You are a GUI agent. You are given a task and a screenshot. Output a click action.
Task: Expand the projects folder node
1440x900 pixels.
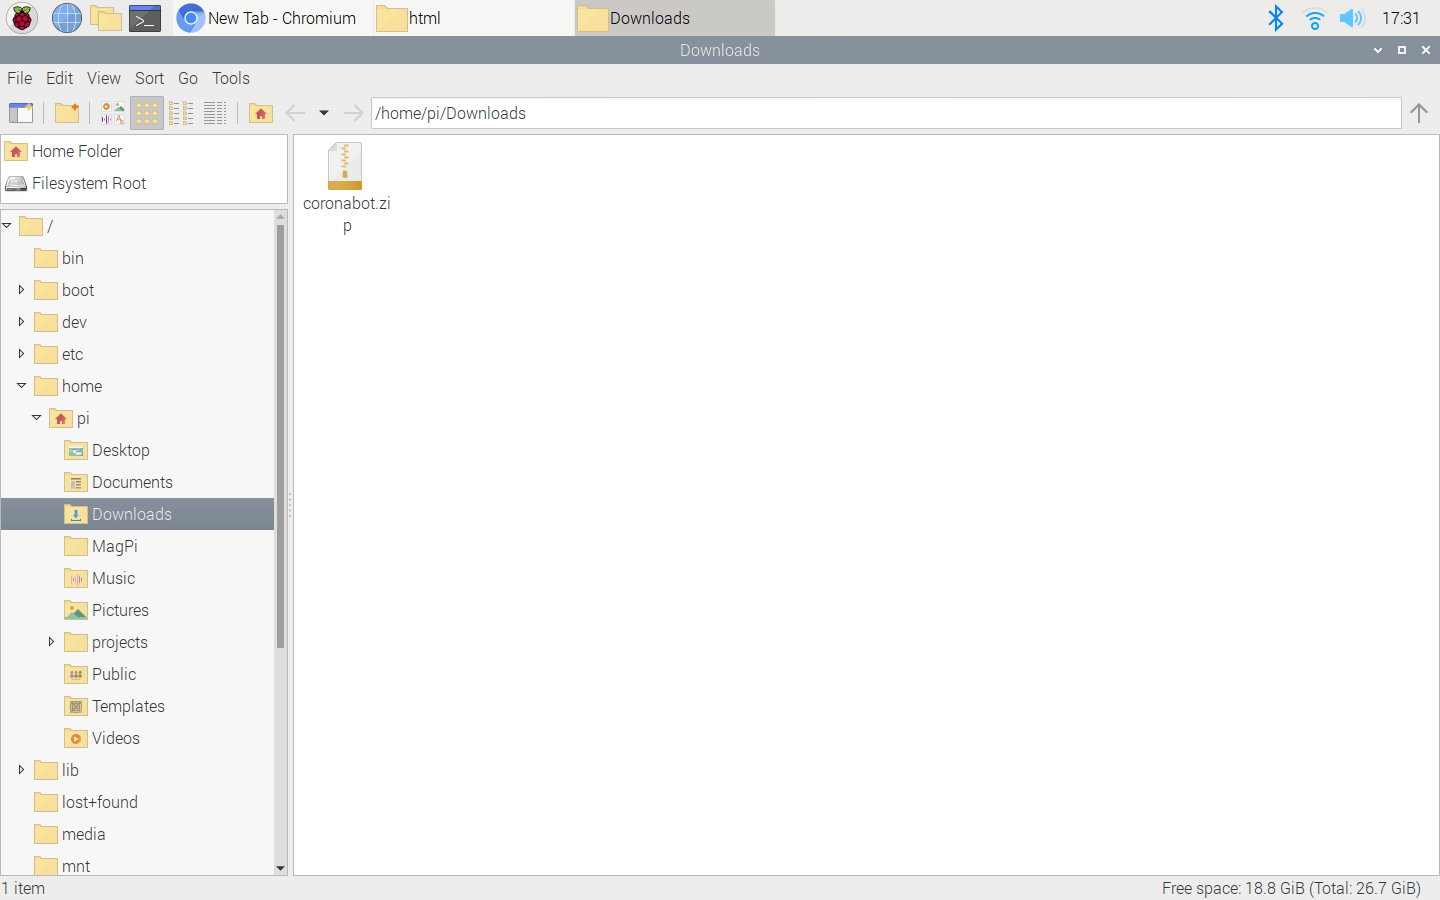51,642
